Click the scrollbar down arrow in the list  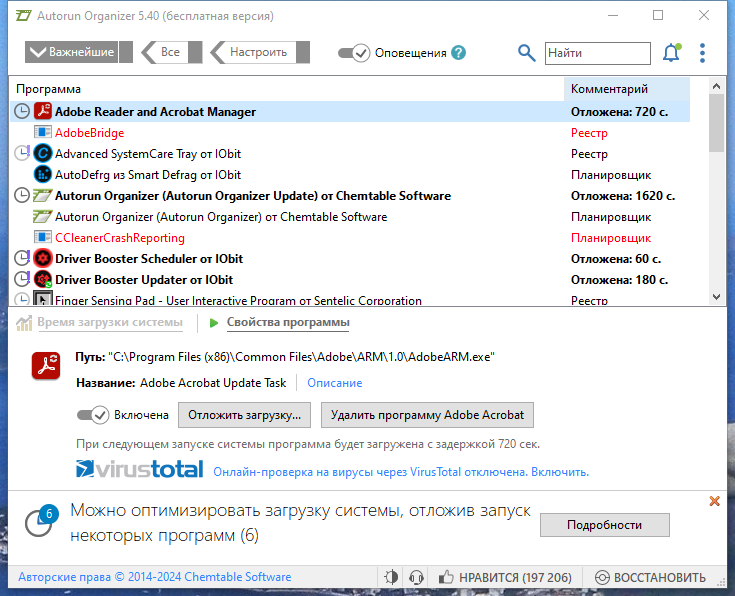[716, 296]
